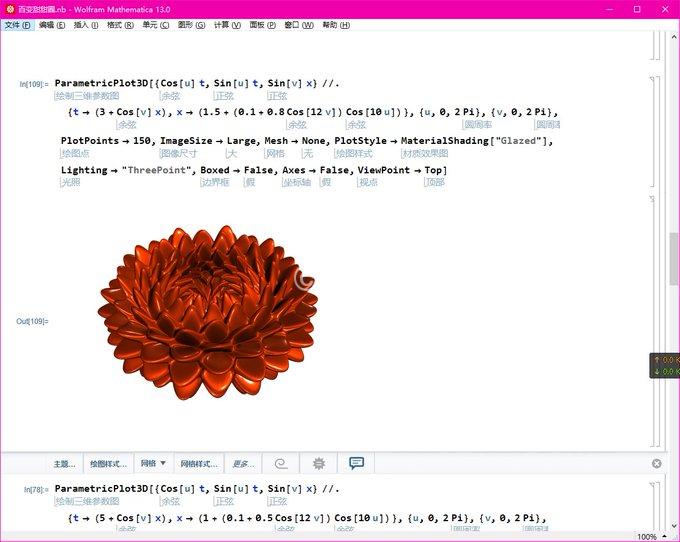Viewport: 680px width, 542px height.
Task: Open the 计算 (Evaluation) menu
Action: tap(227, 25)
